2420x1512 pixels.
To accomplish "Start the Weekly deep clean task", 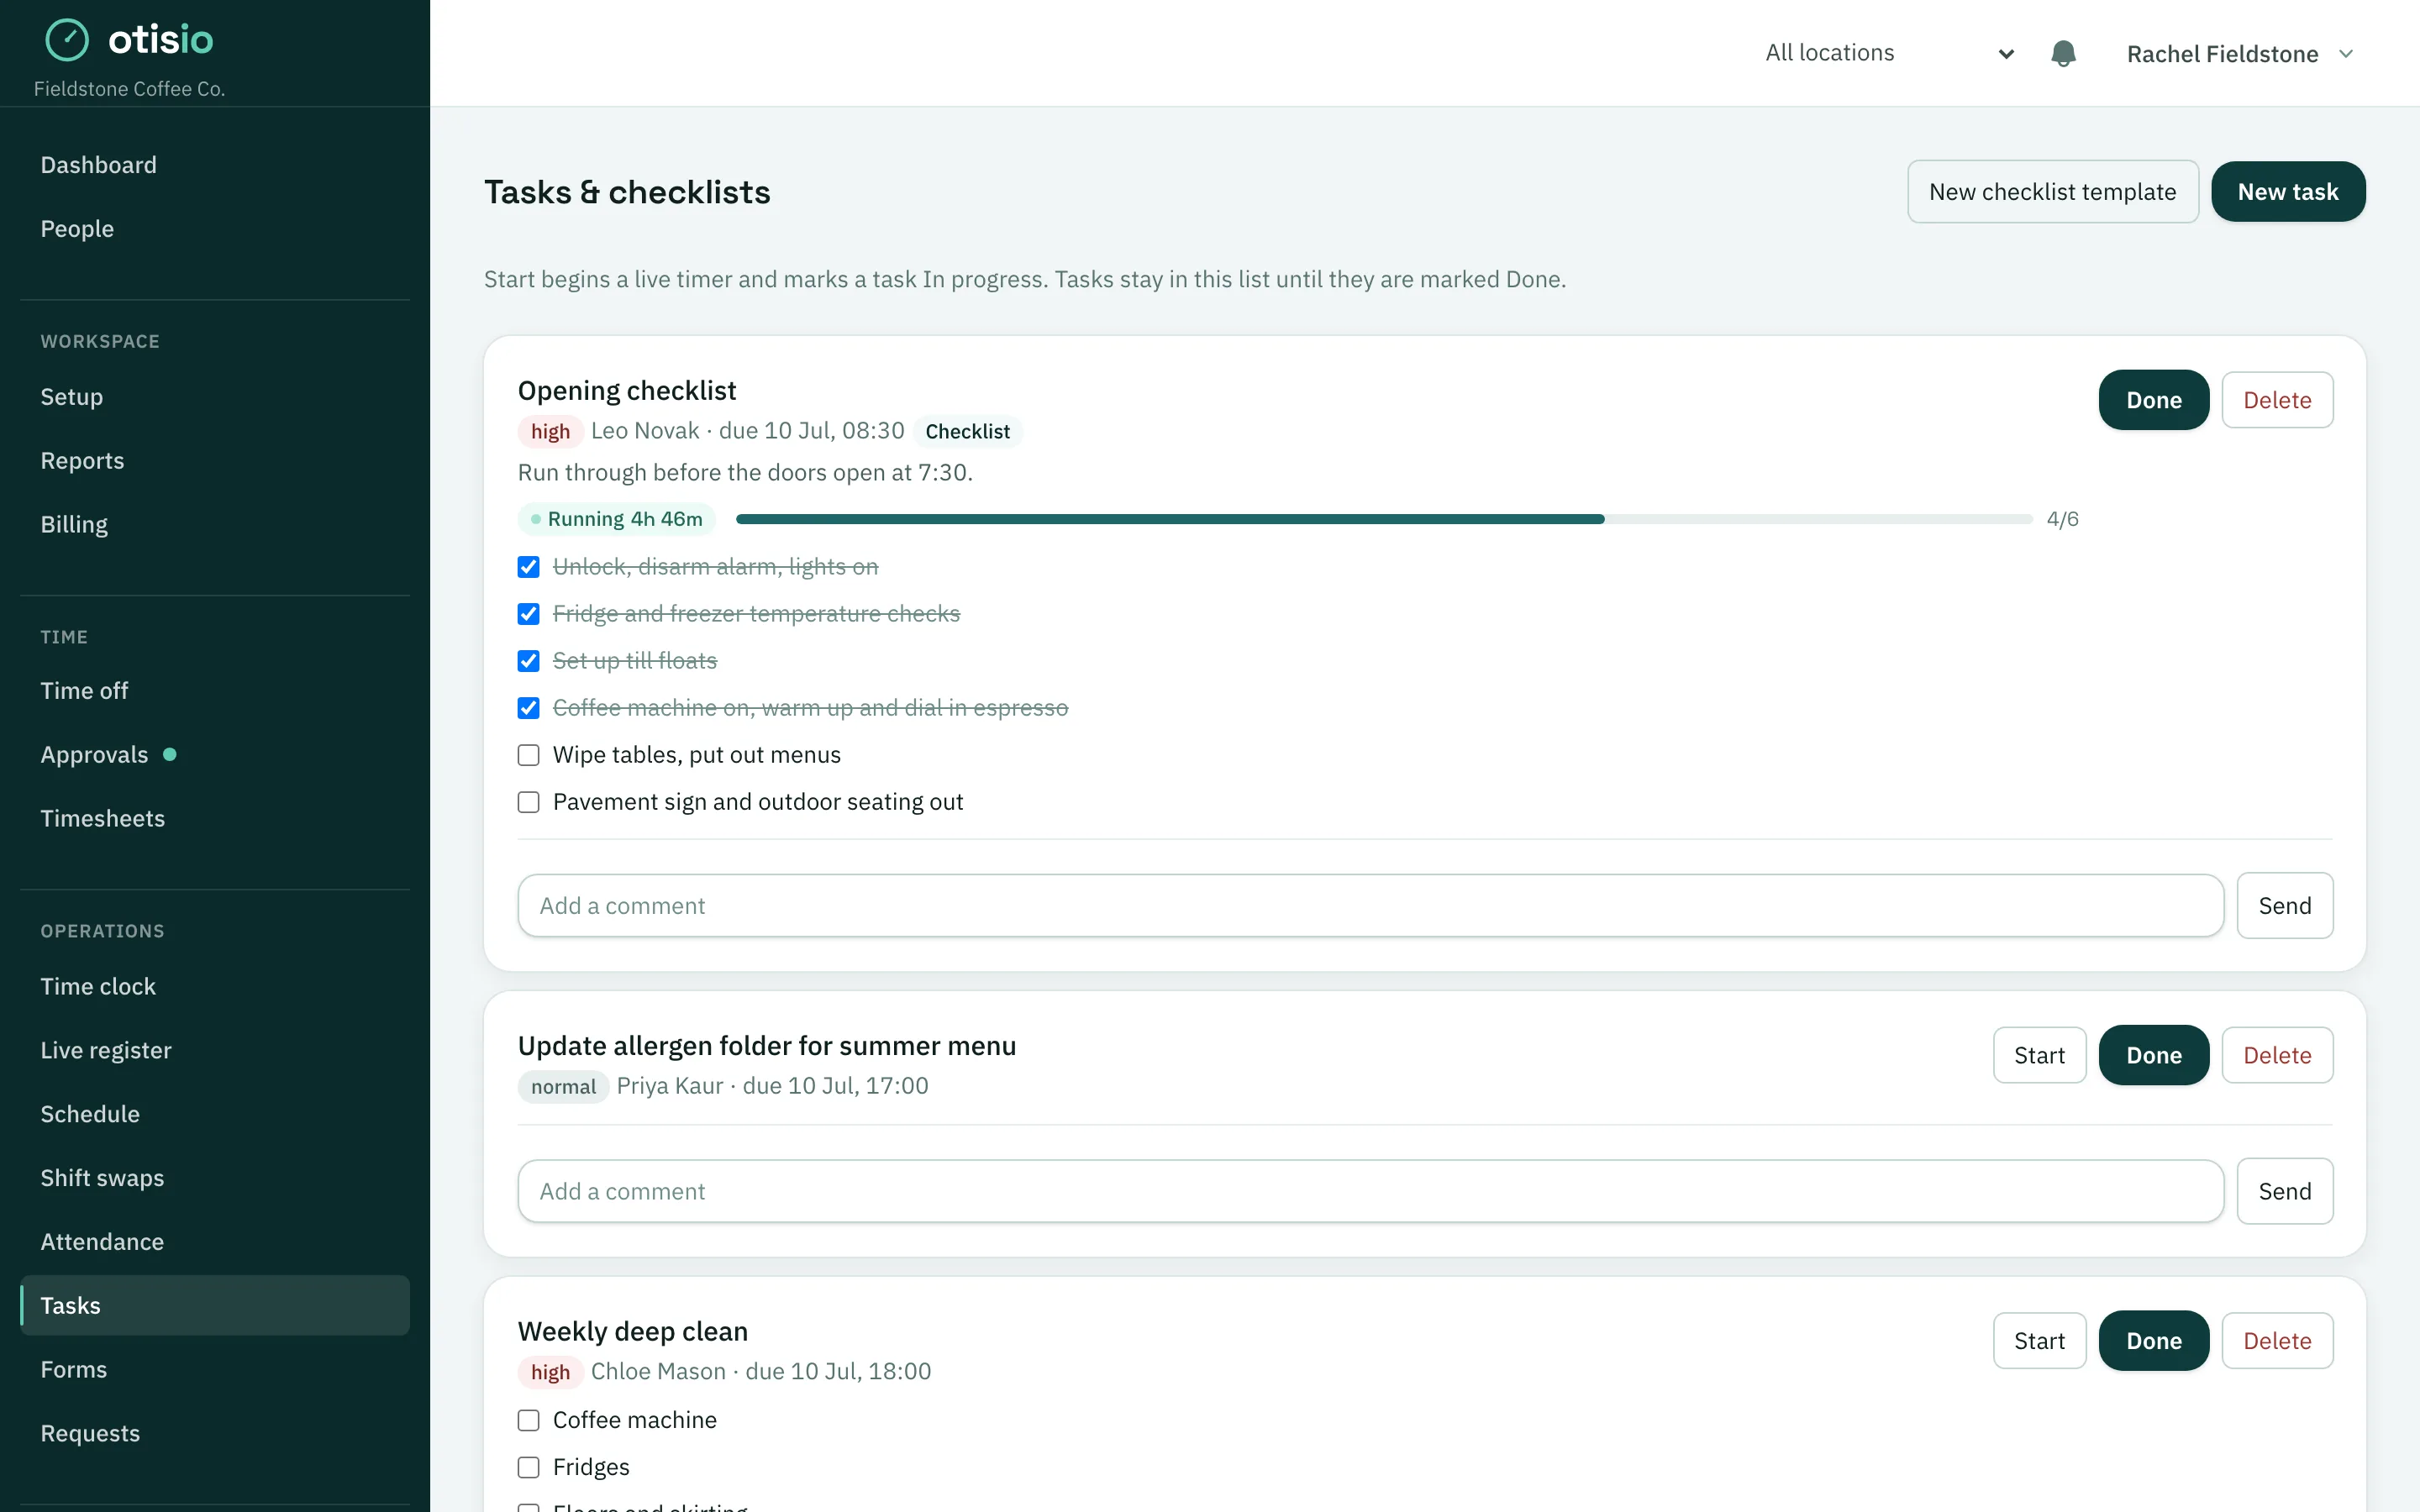I will [2039, 1341].
